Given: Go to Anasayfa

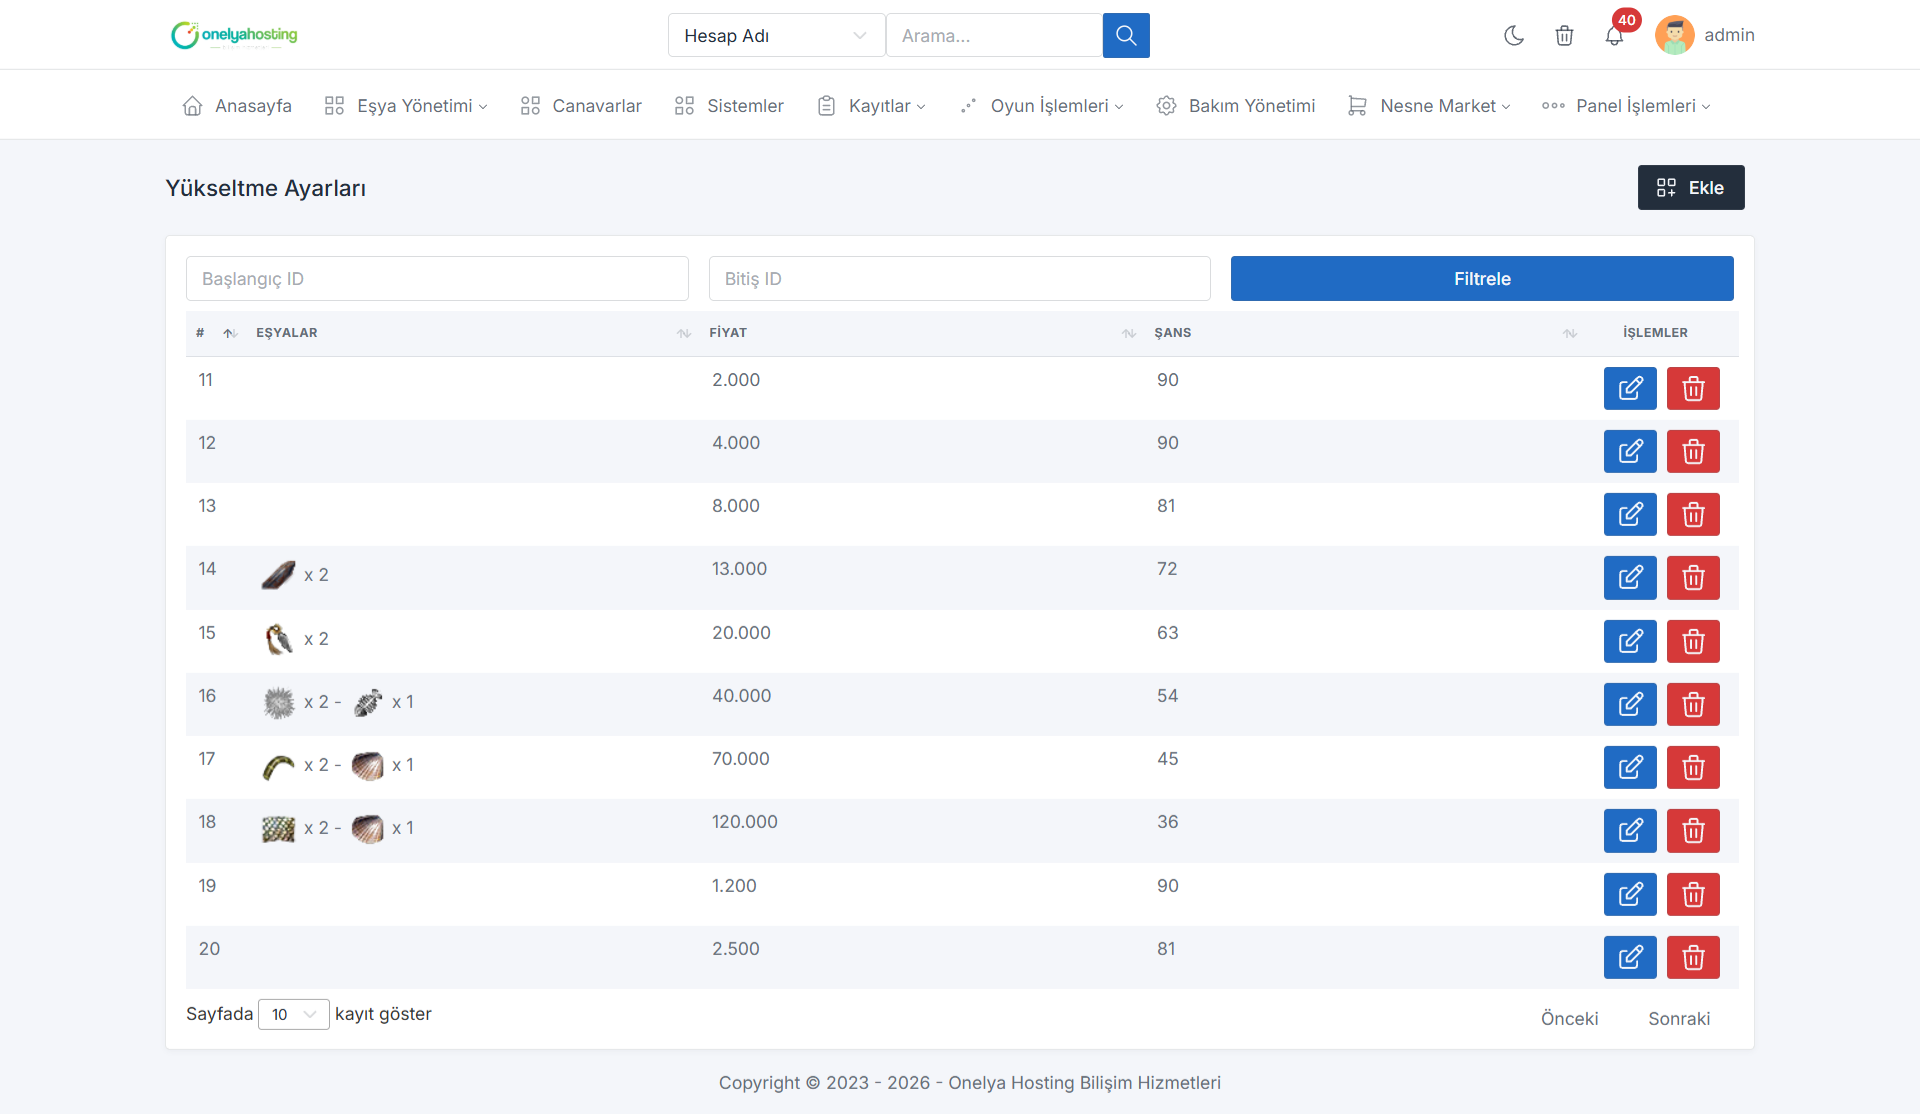Looking at the screenshot, I should pos(237,106).
